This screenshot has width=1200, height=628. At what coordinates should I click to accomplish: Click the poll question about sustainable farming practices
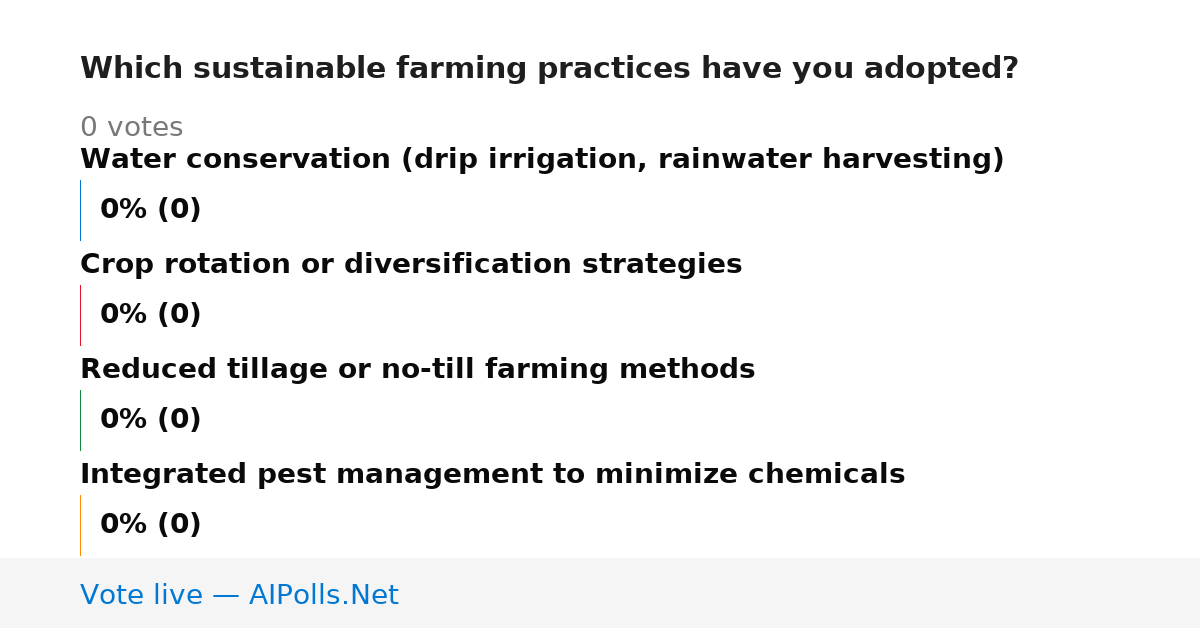pyautogui.click(x=549, y=69)
